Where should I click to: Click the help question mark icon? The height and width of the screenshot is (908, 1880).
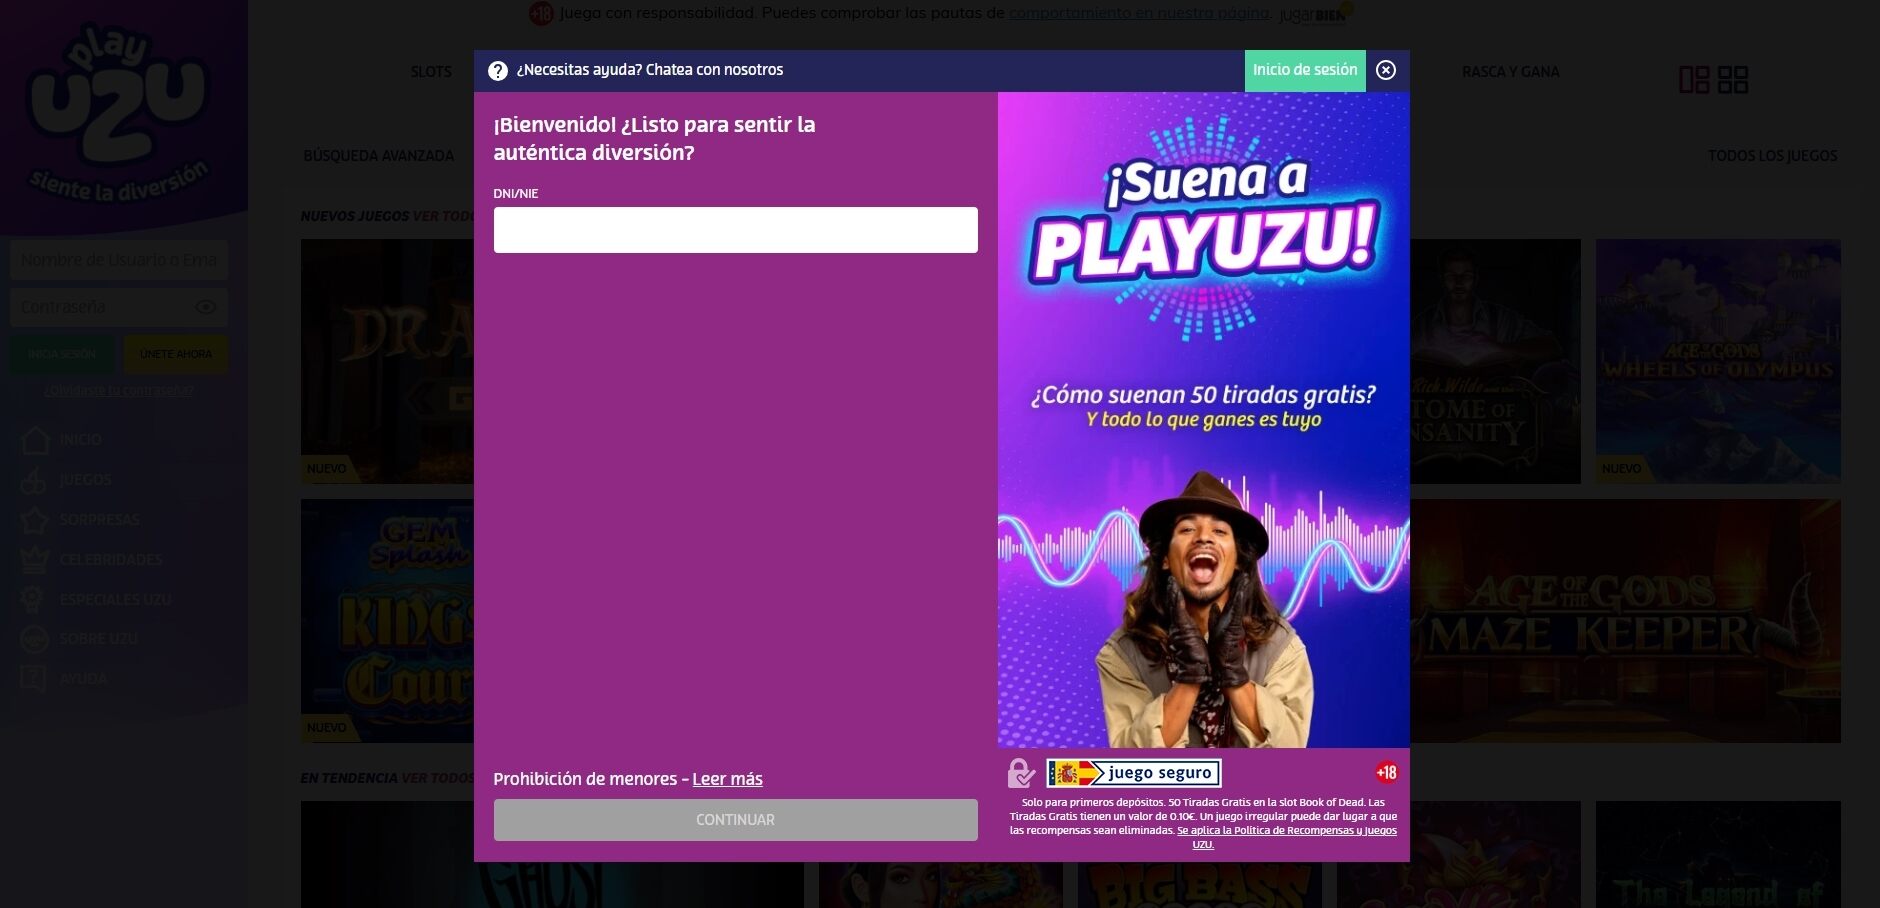497,71
